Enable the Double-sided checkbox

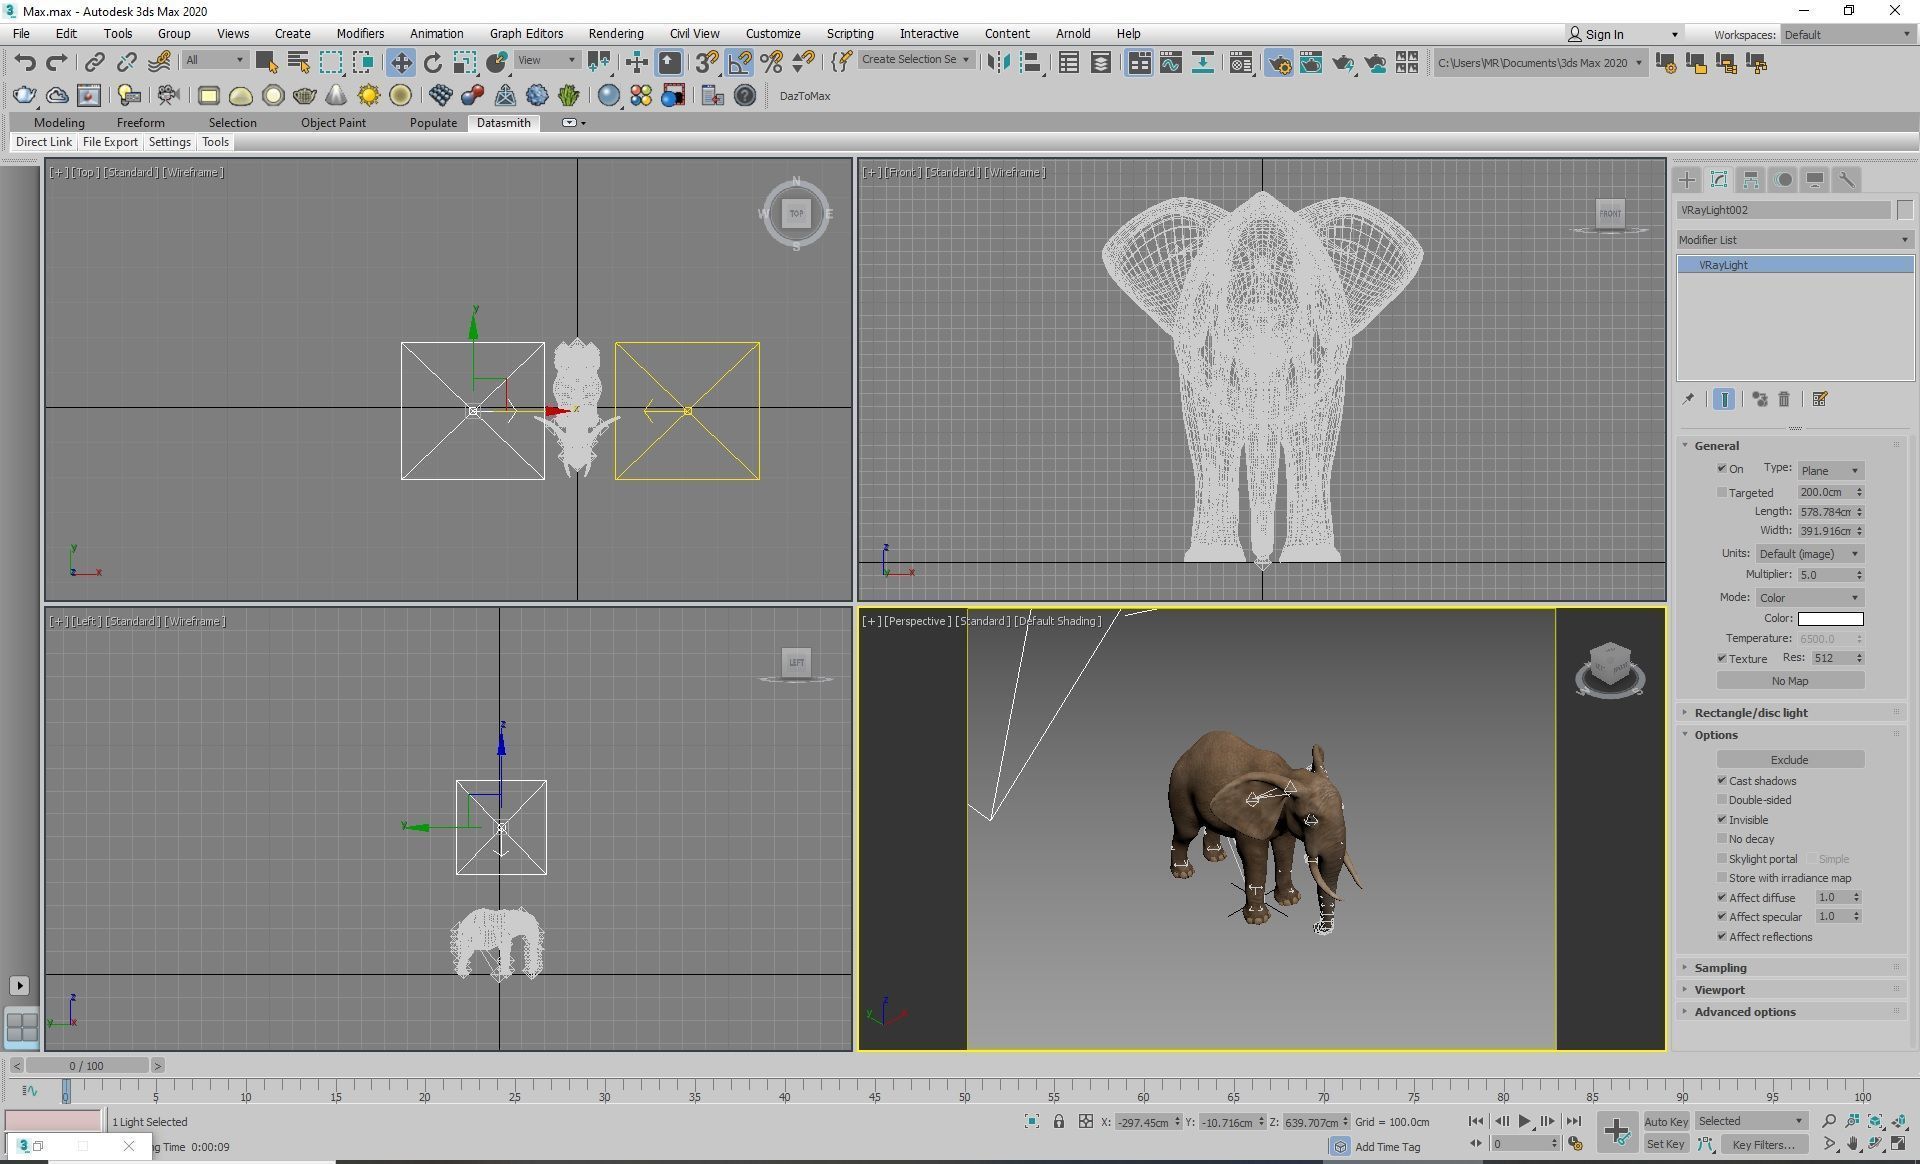pos(1722,800)
